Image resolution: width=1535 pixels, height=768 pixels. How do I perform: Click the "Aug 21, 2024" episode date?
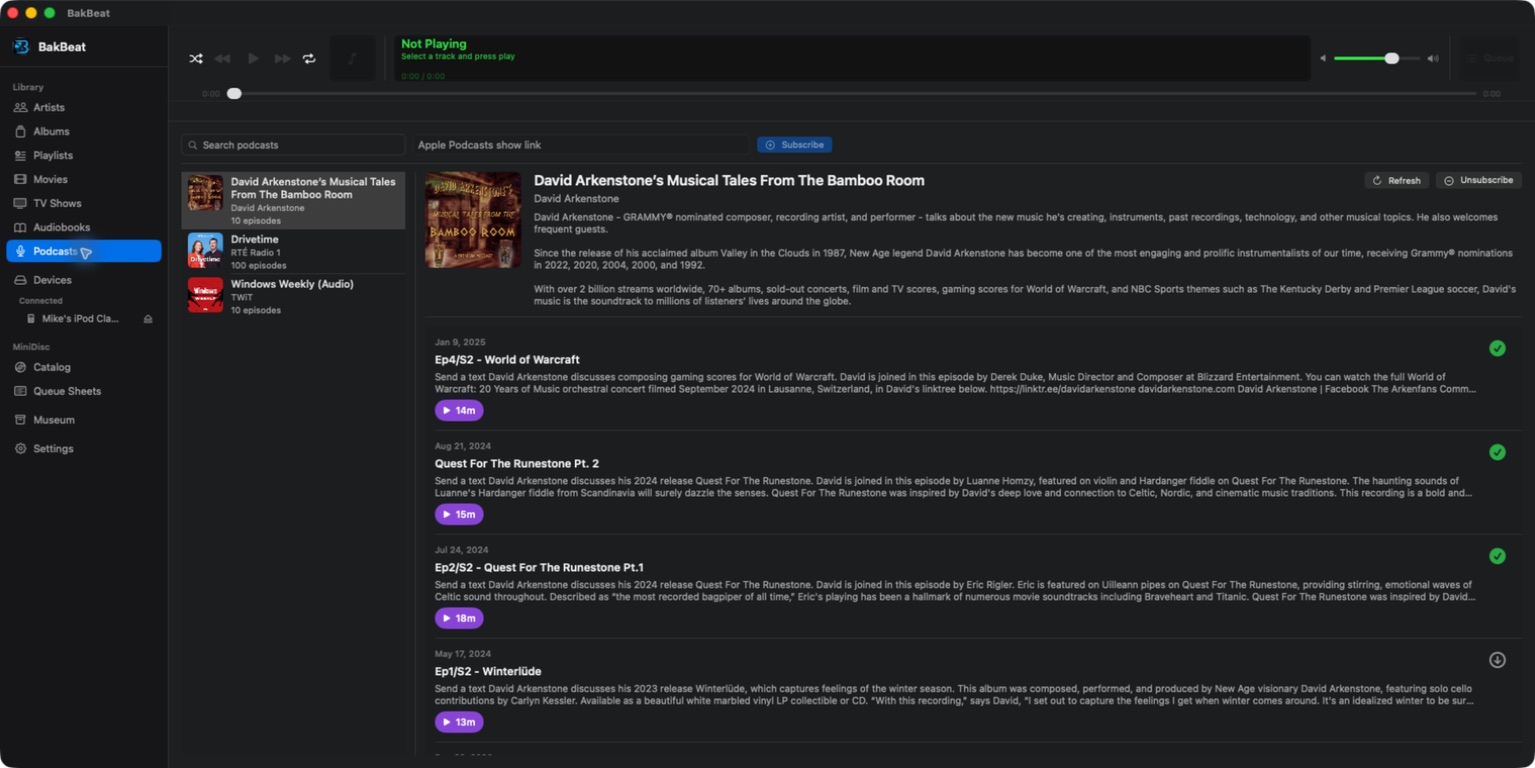click(463, 446)
